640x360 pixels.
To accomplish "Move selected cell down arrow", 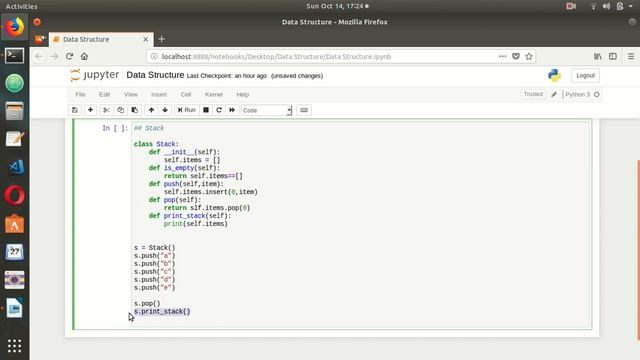I will 165,110.
